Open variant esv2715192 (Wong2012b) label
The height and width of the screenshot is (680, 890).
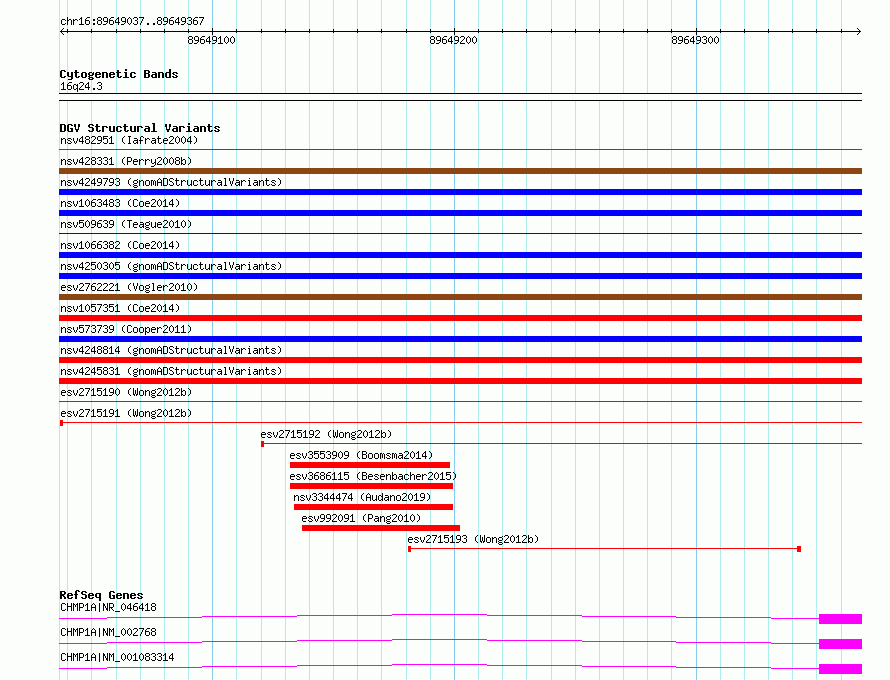click(x=326, y=434)
